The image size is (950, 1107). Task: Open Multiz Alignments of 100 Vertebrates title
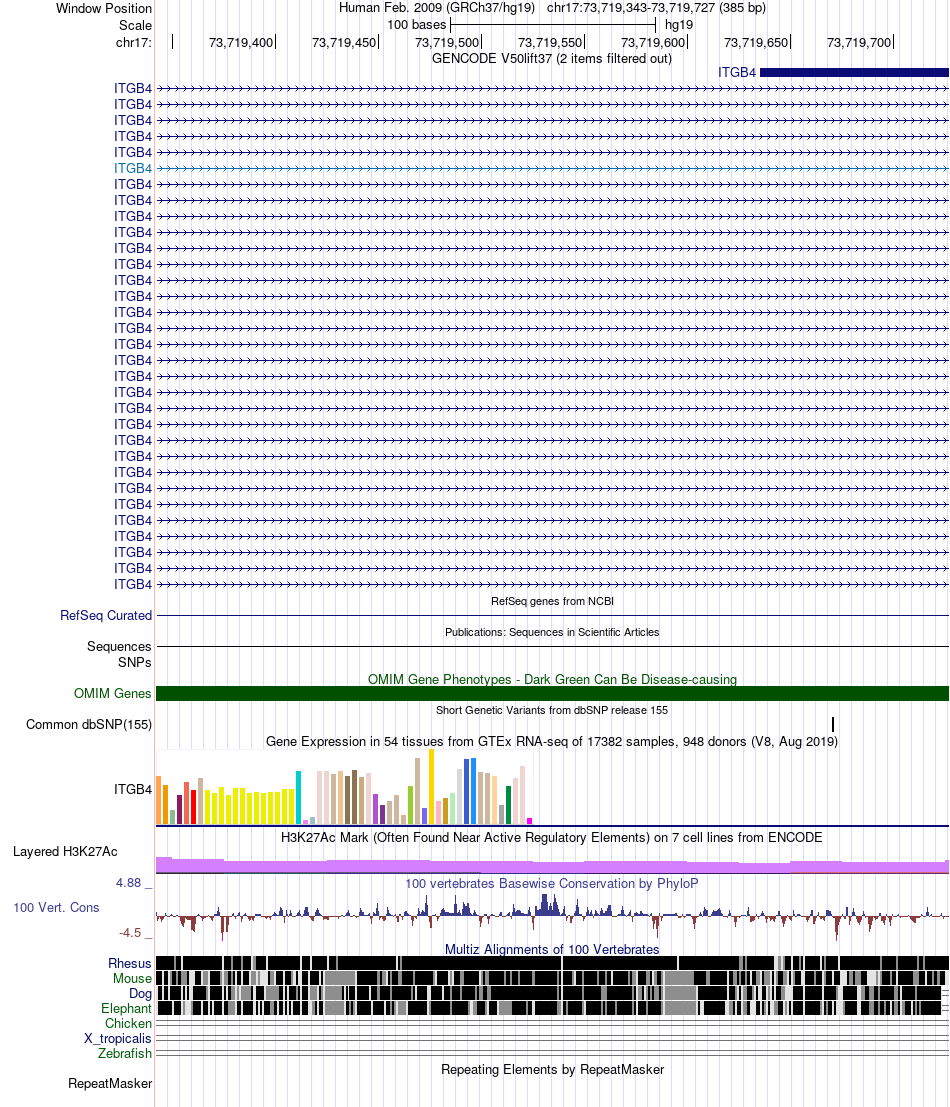point(552,950)
